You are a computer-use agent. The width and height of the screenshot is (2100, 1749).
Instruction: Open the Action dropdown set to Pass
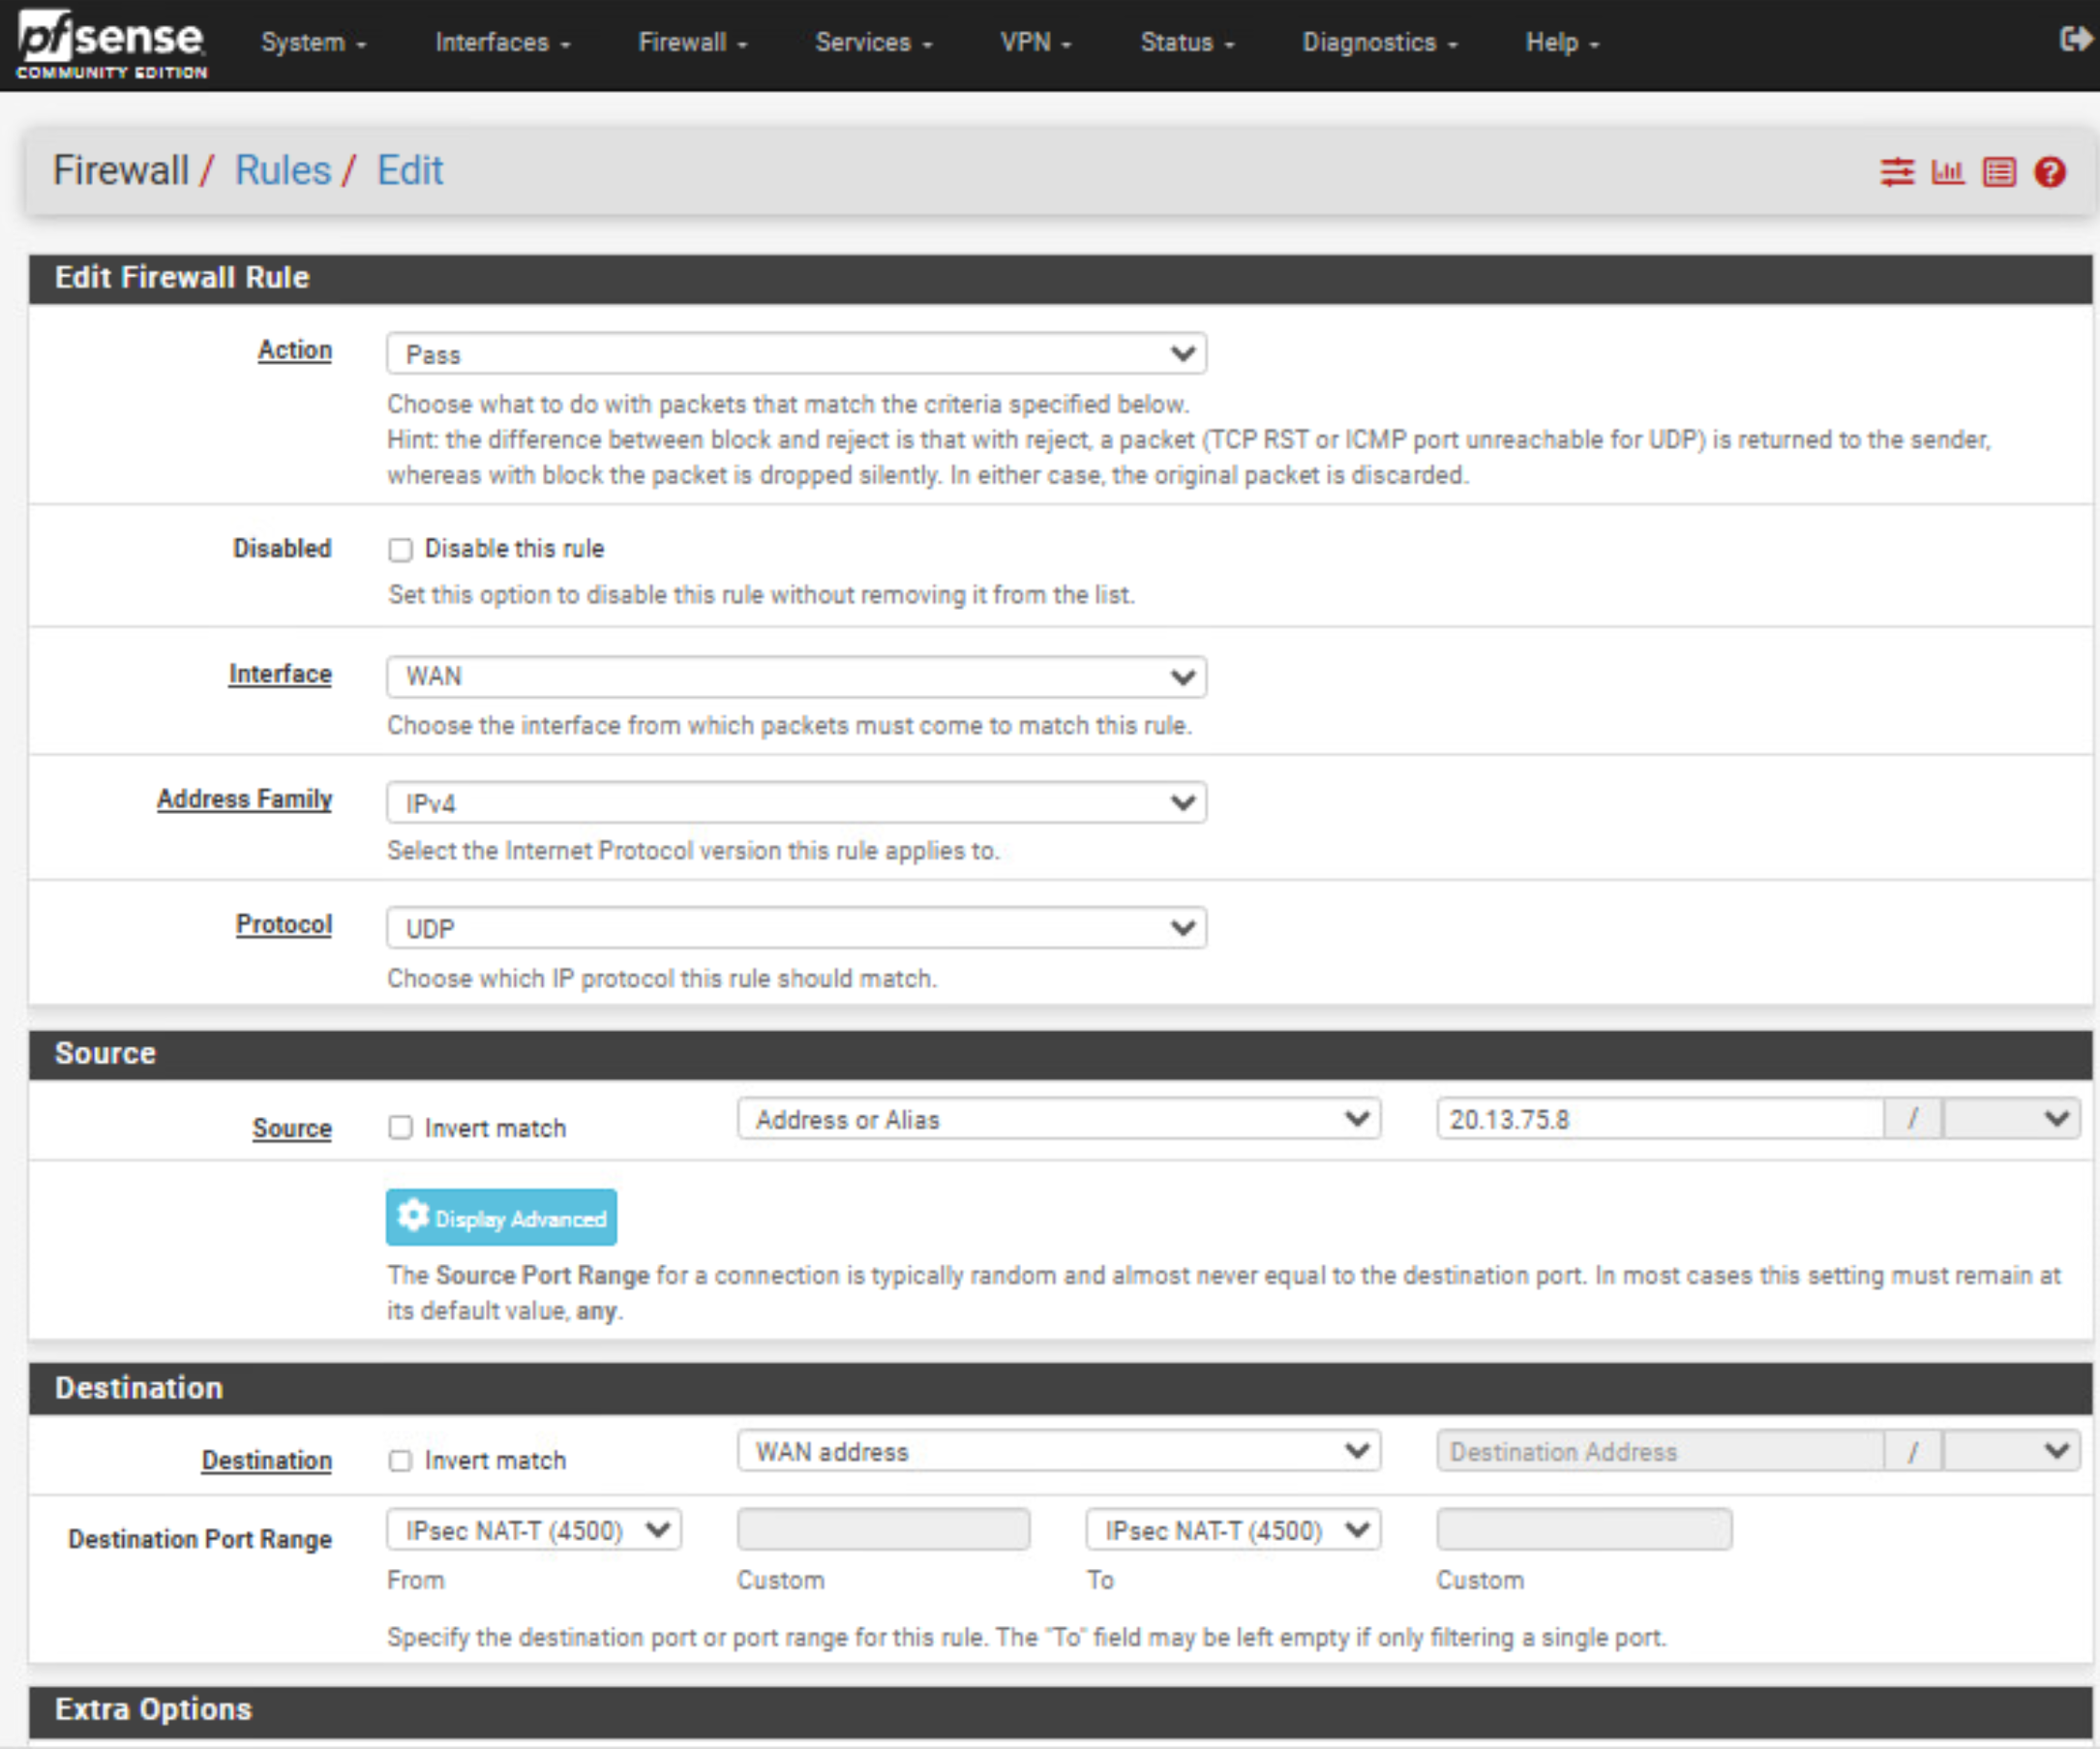[796, 354]
